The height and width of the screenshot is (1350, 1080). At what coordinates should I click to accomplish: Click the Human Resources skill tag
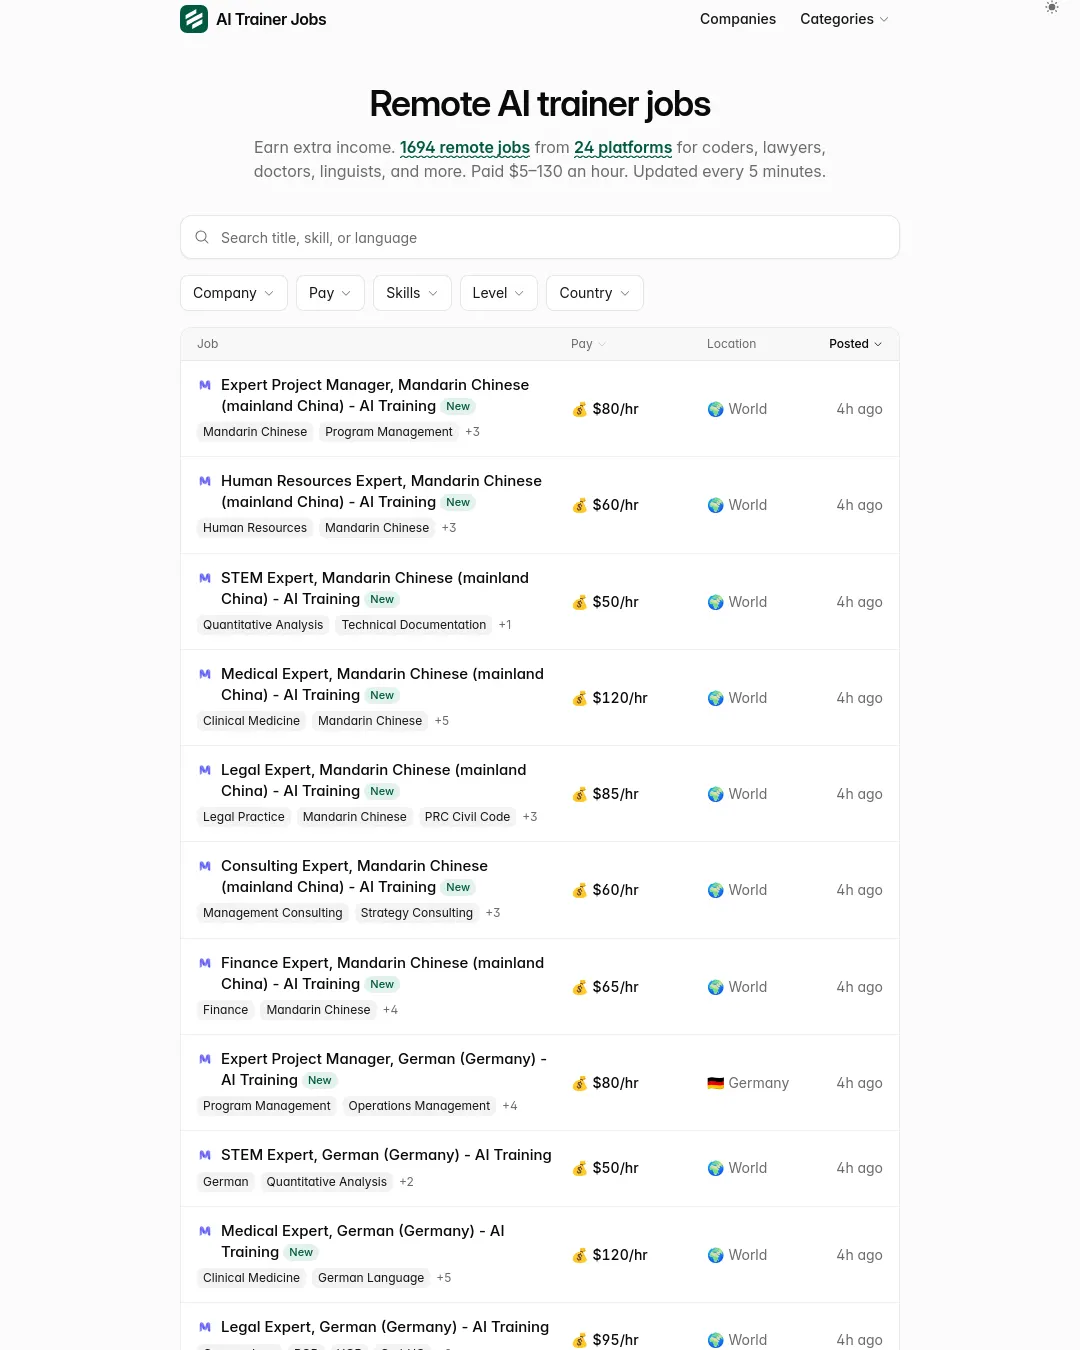pyautogui.click(x=255, y=528)
